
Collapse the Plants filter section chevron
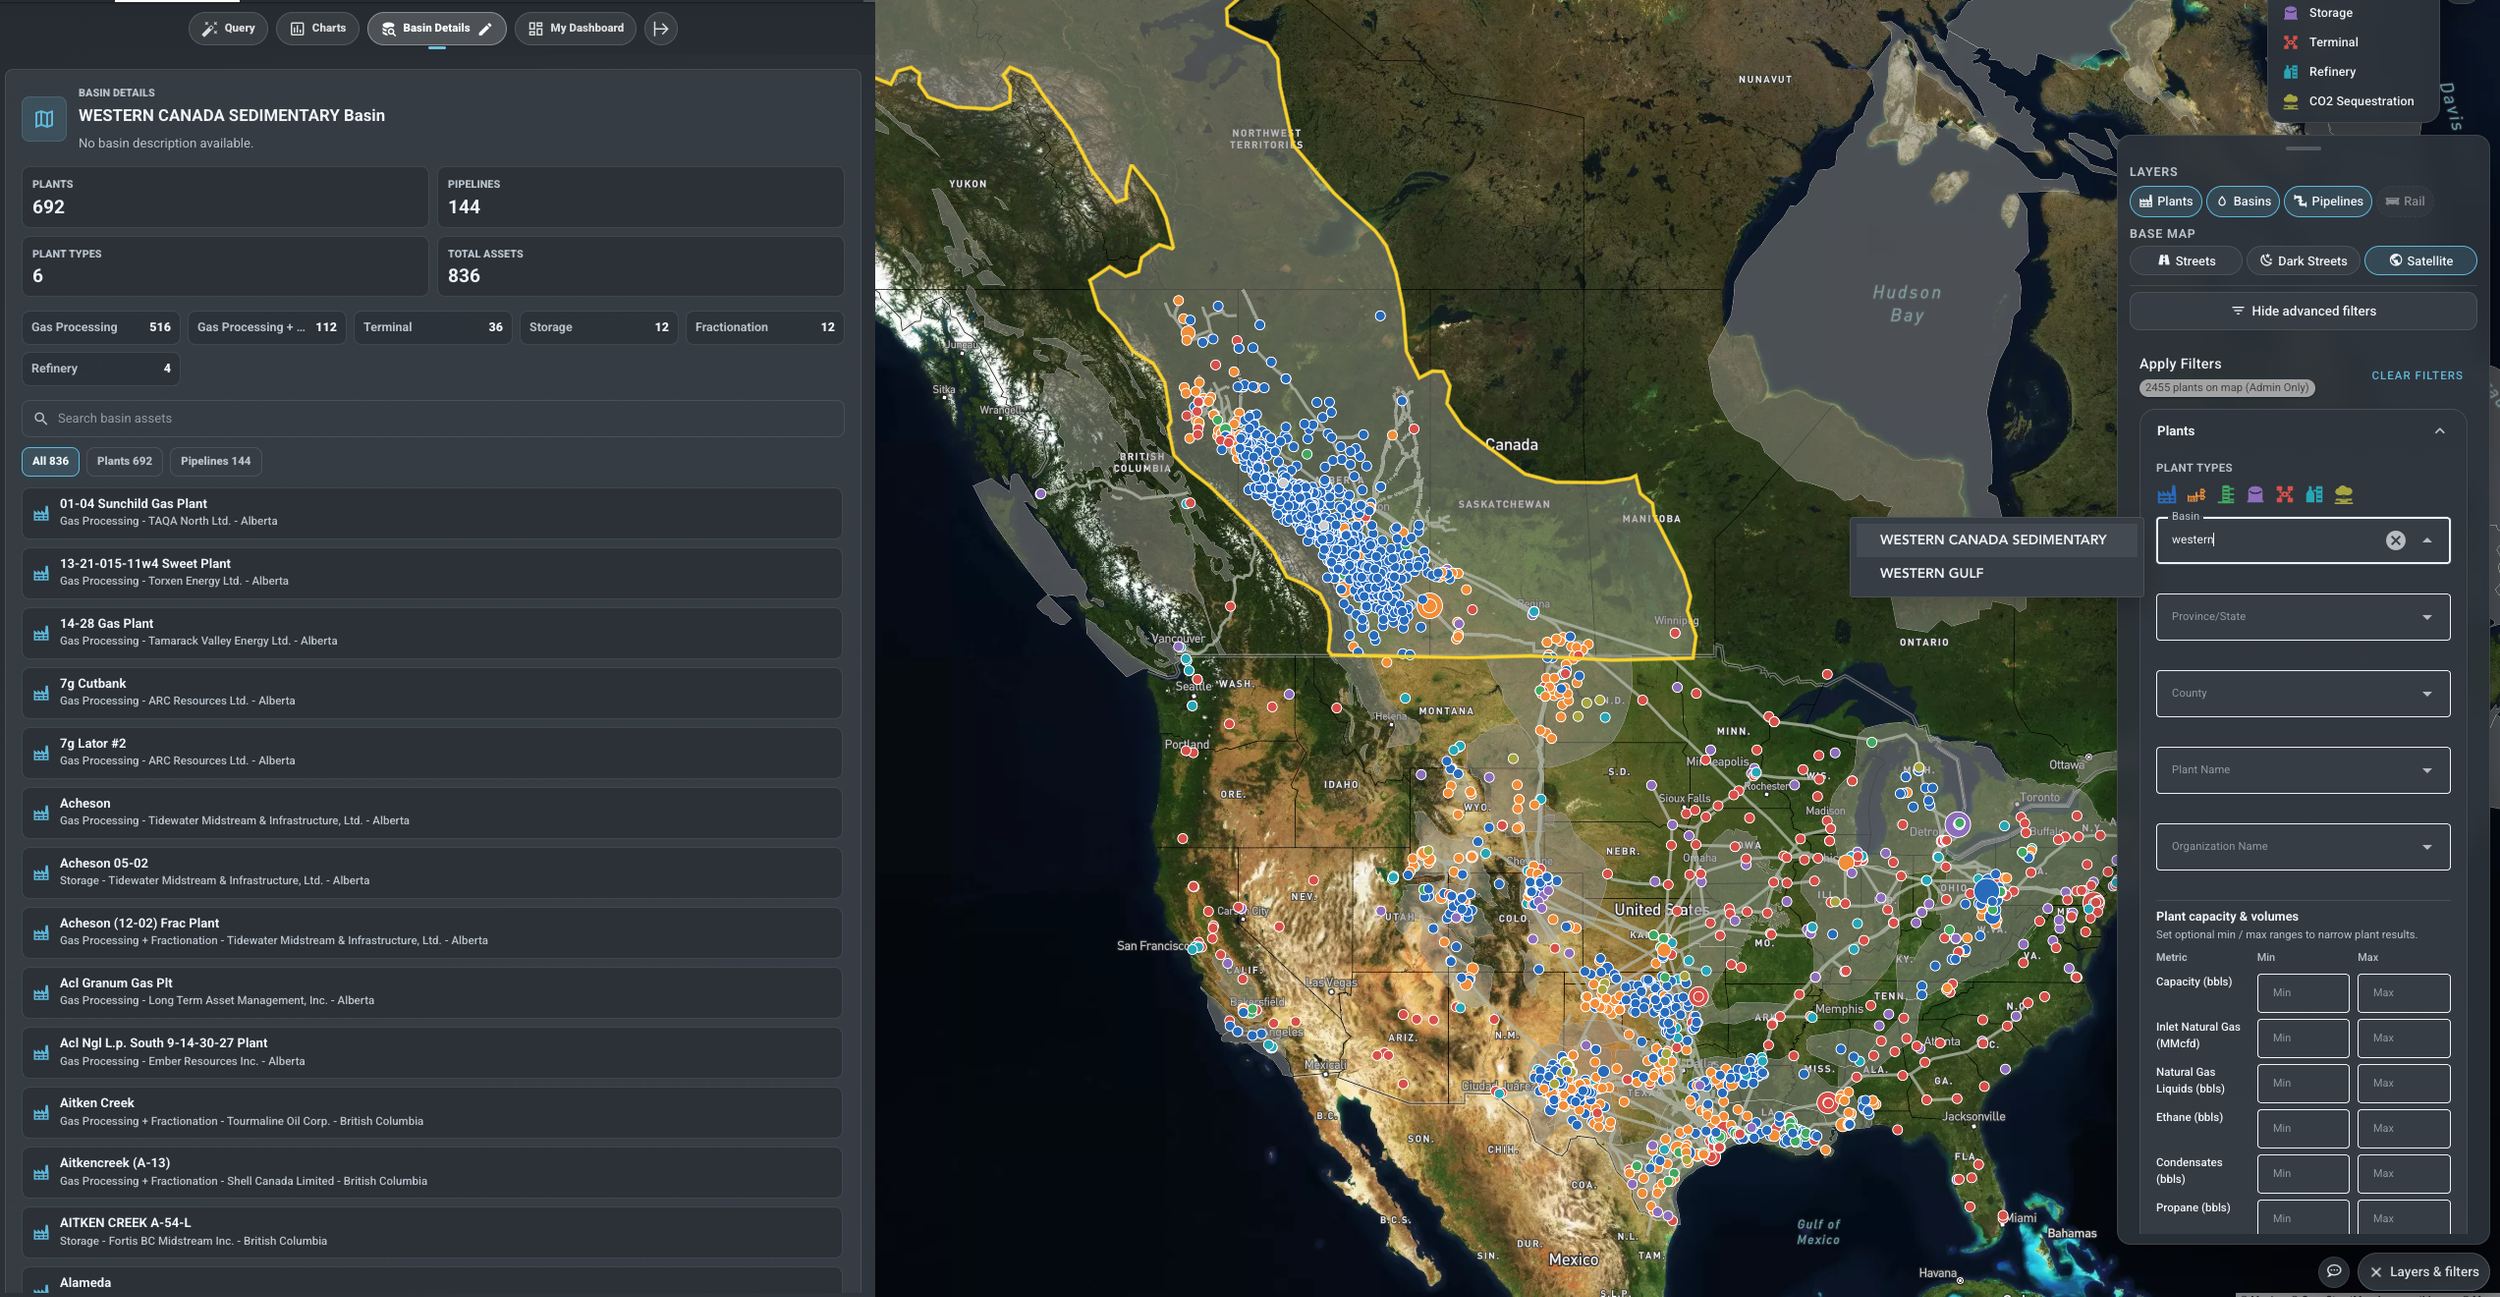[x=2440, y=431]
